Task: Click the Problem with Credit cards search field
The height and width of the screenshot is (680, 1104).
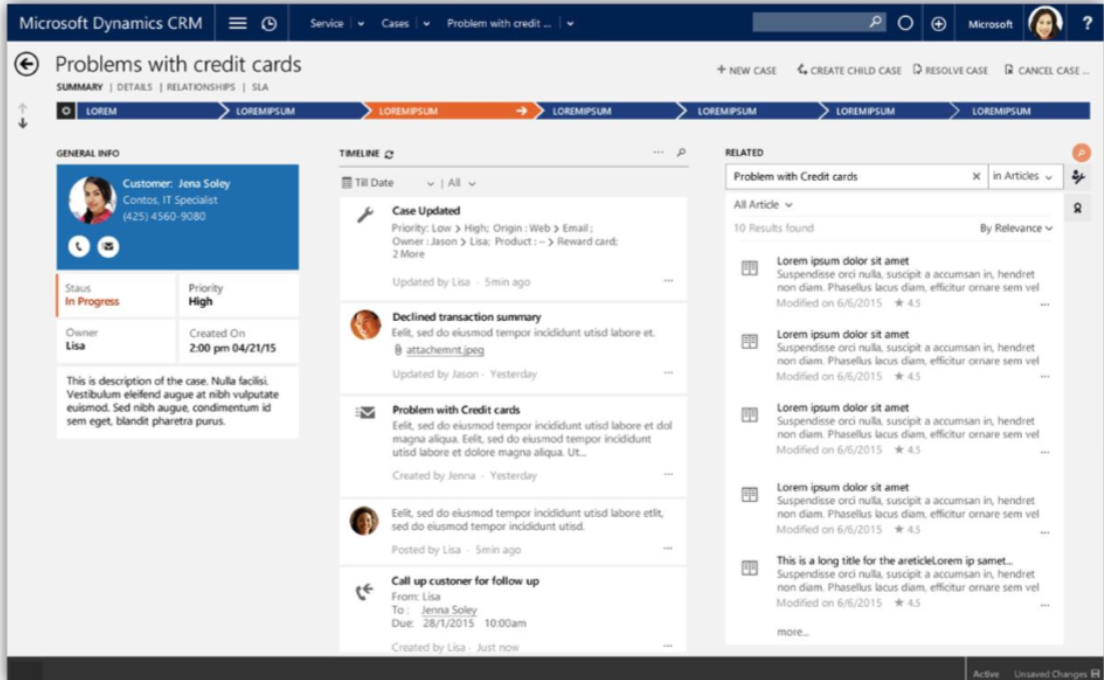Action: point(848,177)
